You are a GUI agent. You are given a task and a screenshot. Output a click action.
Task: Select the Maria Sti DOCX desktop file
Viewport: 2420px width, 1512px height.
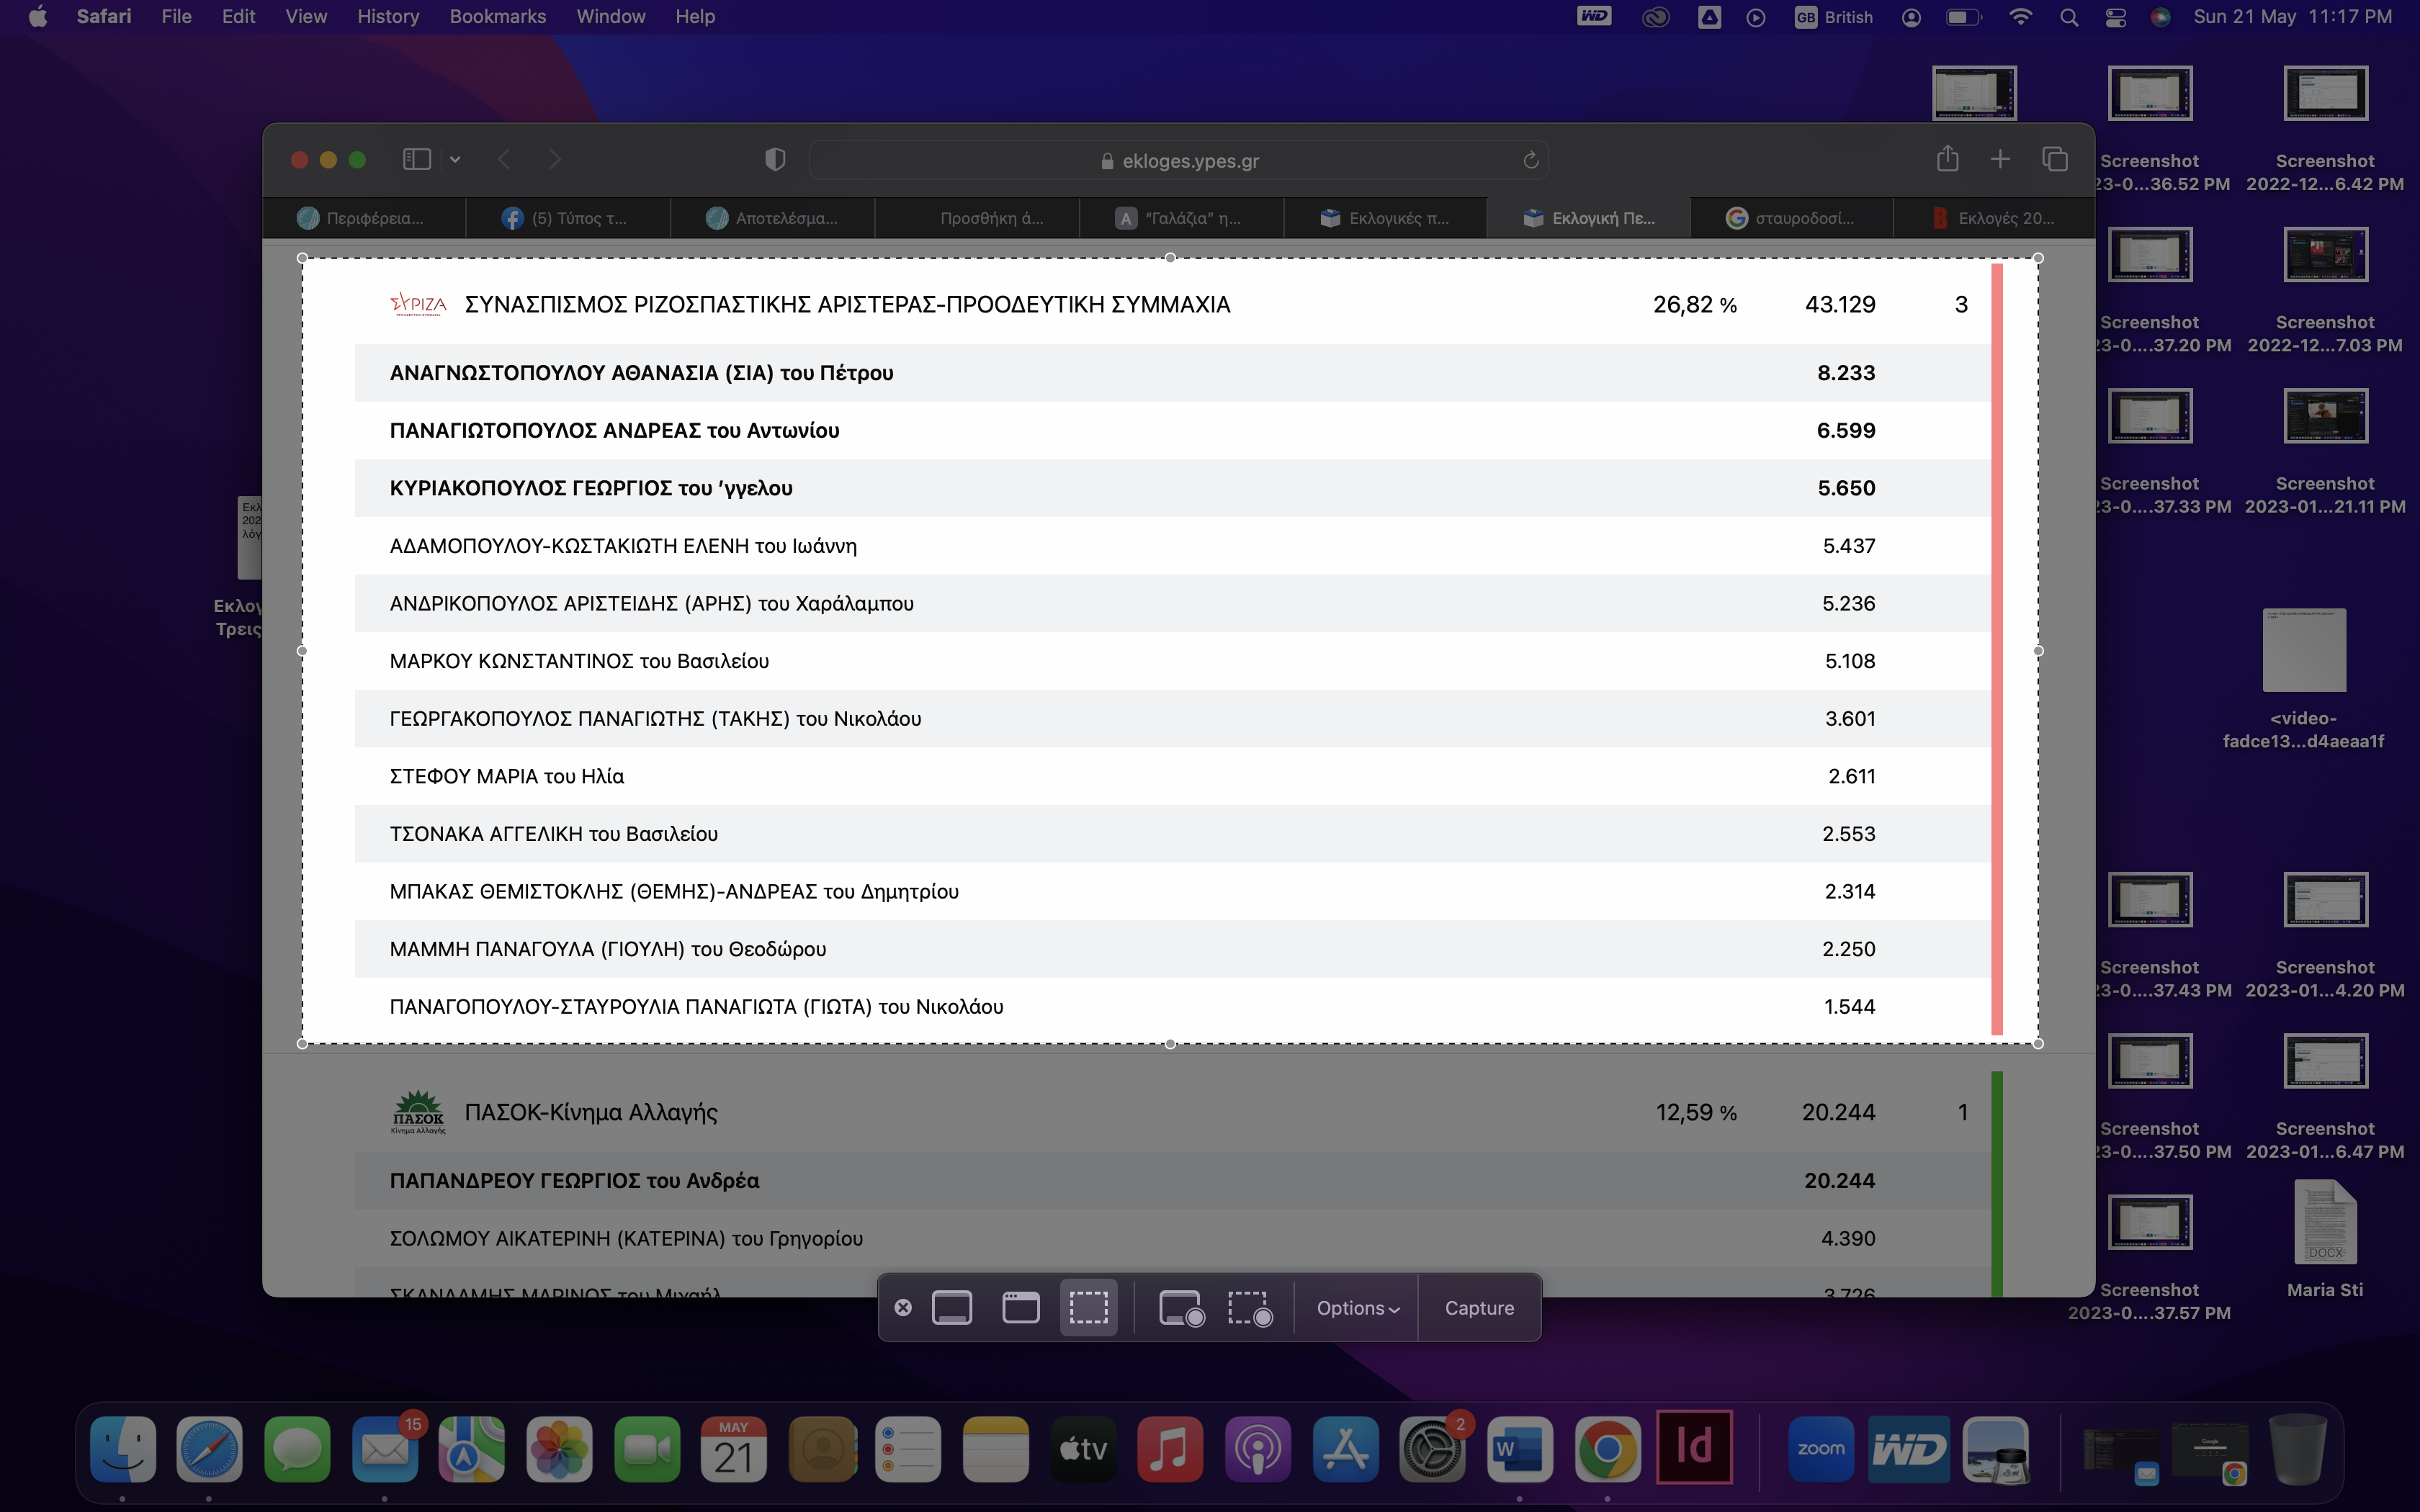coord(2325,1240)
